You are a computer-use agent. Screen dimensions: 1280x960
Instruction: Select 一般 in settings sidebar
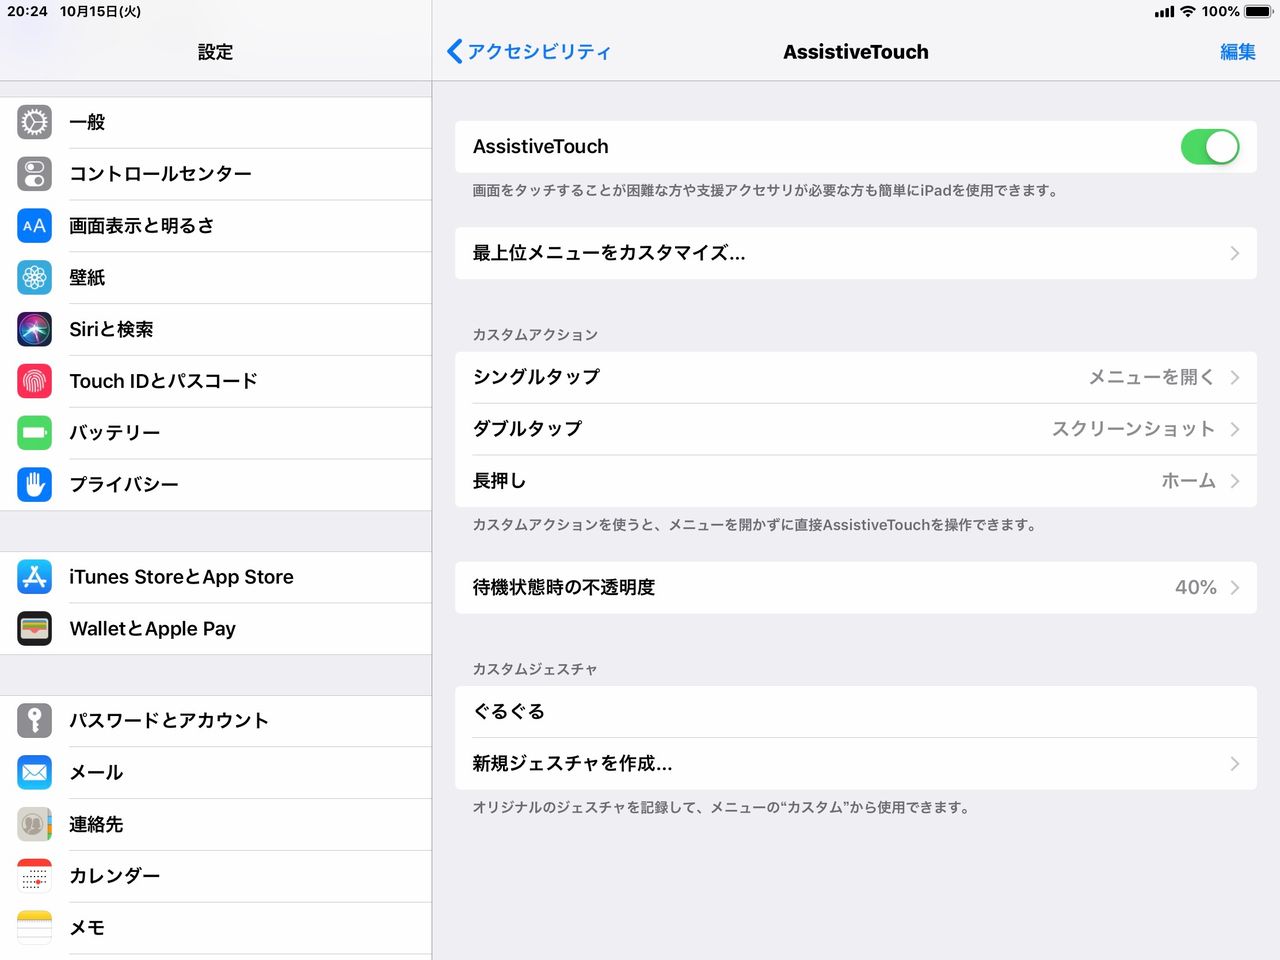click(216, 122)
